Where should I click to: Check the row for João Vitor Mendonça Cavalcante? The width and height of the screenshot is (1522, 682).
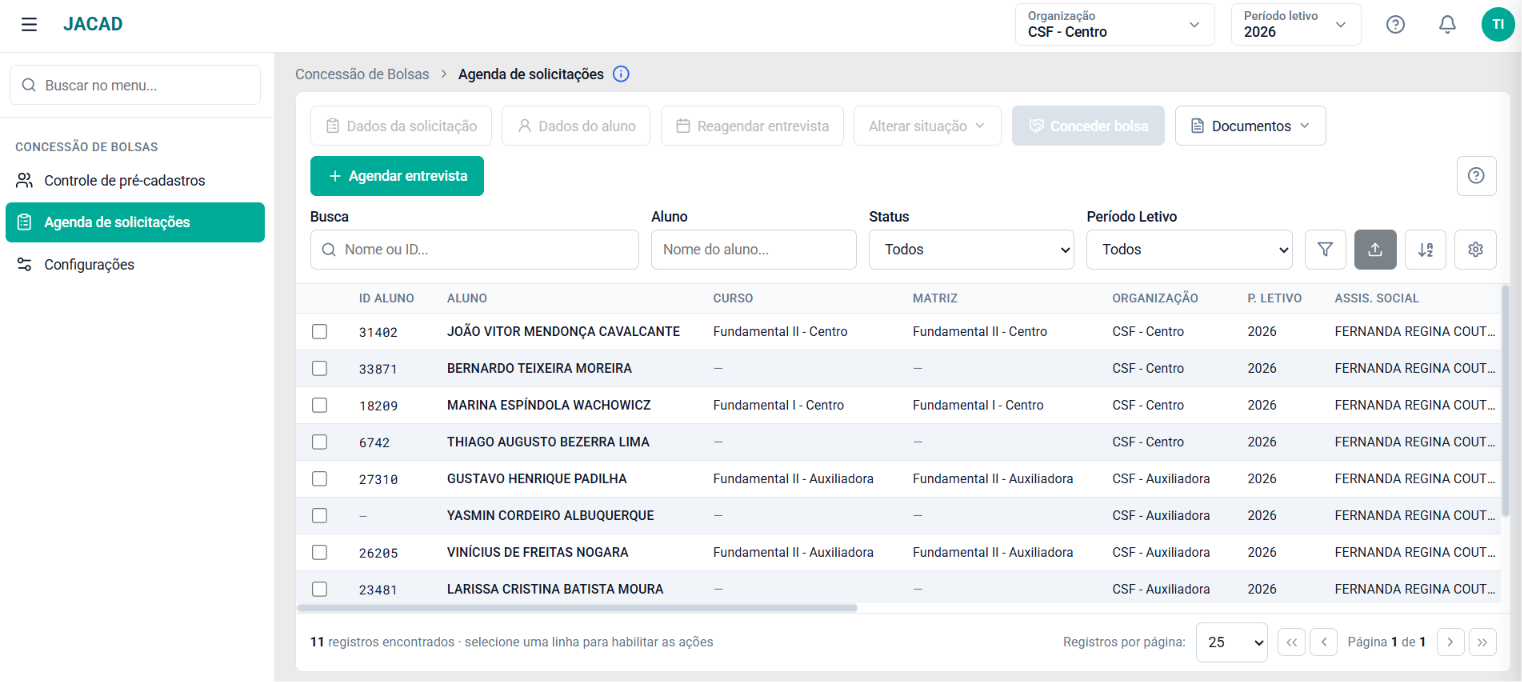click(319, 331)
